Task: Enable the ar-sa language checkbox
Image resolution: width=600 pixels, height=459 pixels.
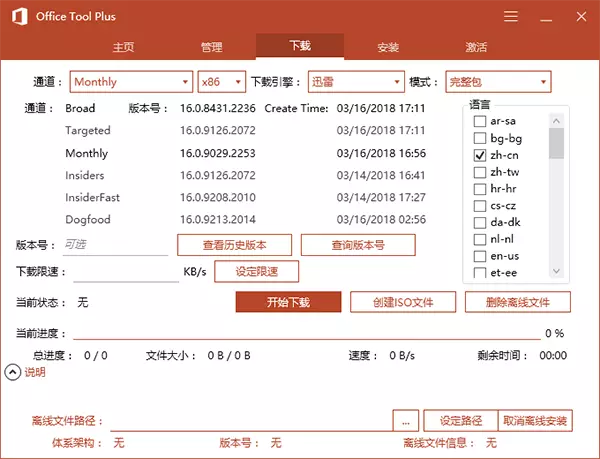Action: click(481, 121)
